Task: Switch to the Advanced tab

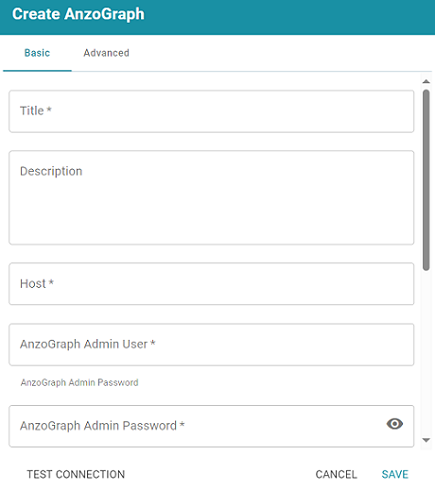Action: click(106, 53)
